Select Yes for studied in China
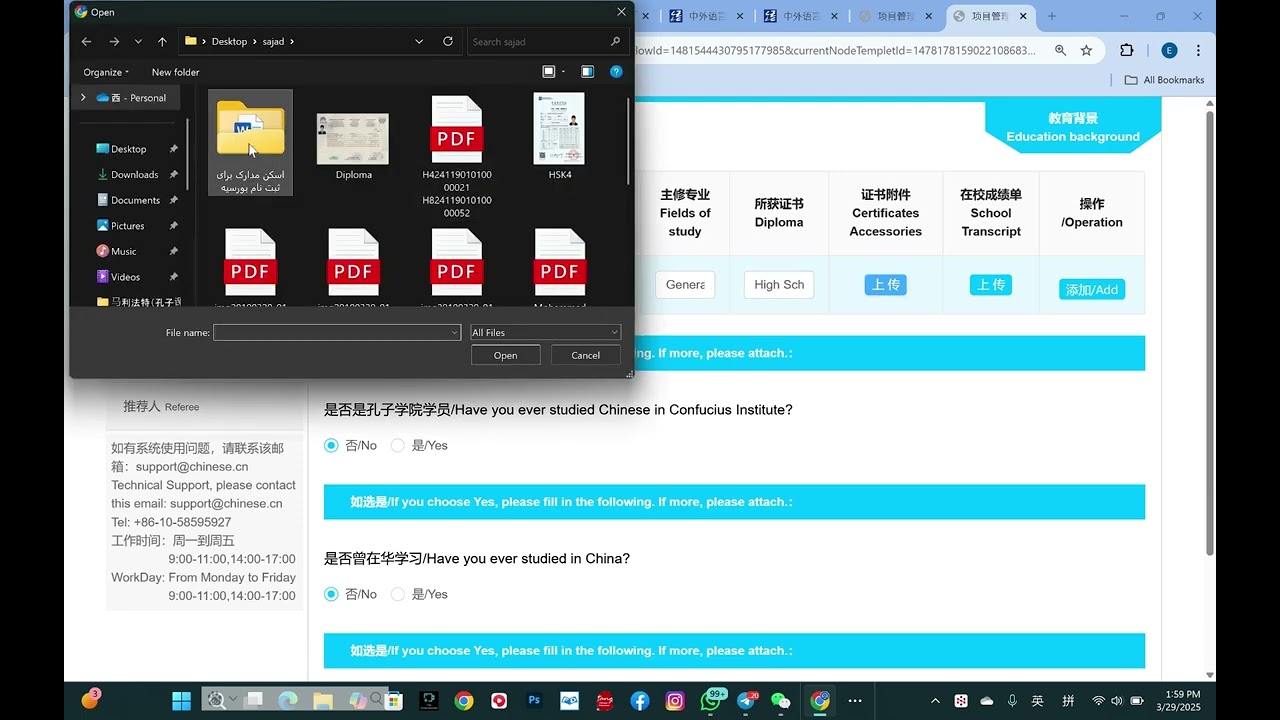This screenshot has width=1280, height=720. click(398, 594)
